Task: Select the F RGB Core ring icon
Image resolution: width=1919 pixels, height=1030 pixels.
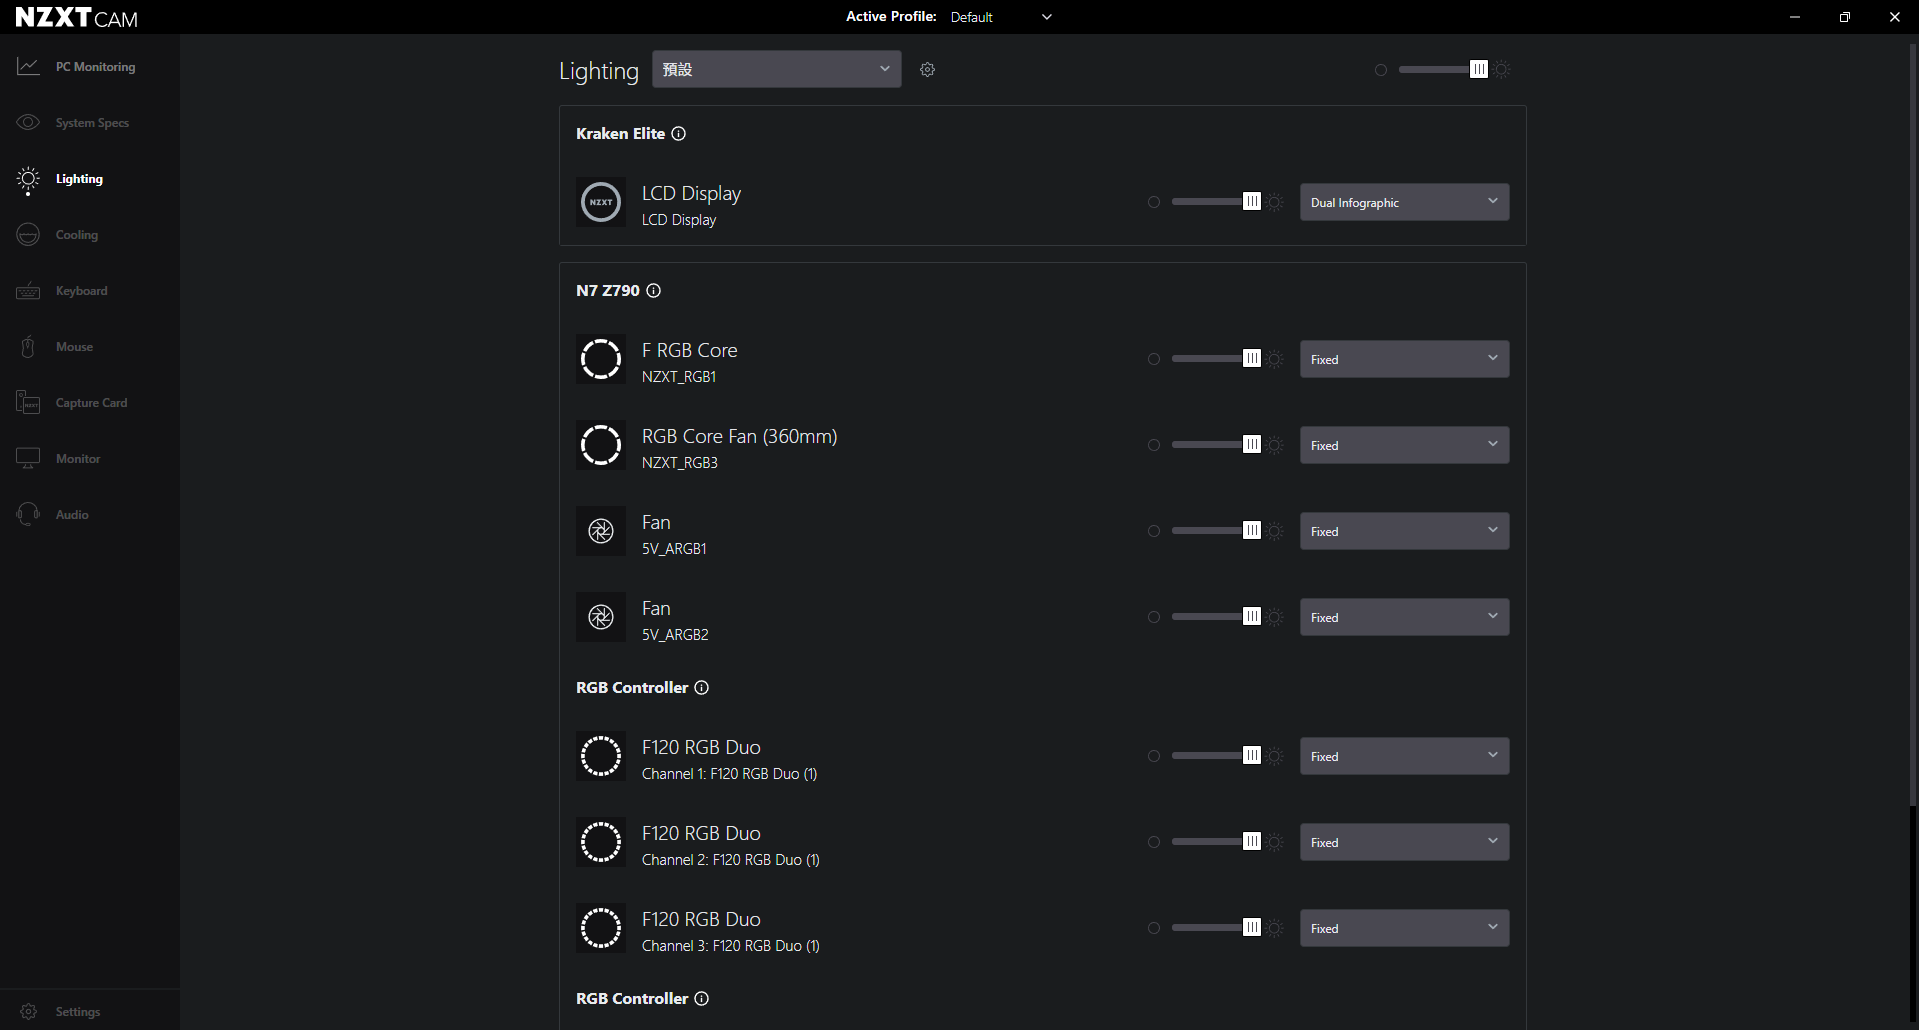Action: coord(601,359)
